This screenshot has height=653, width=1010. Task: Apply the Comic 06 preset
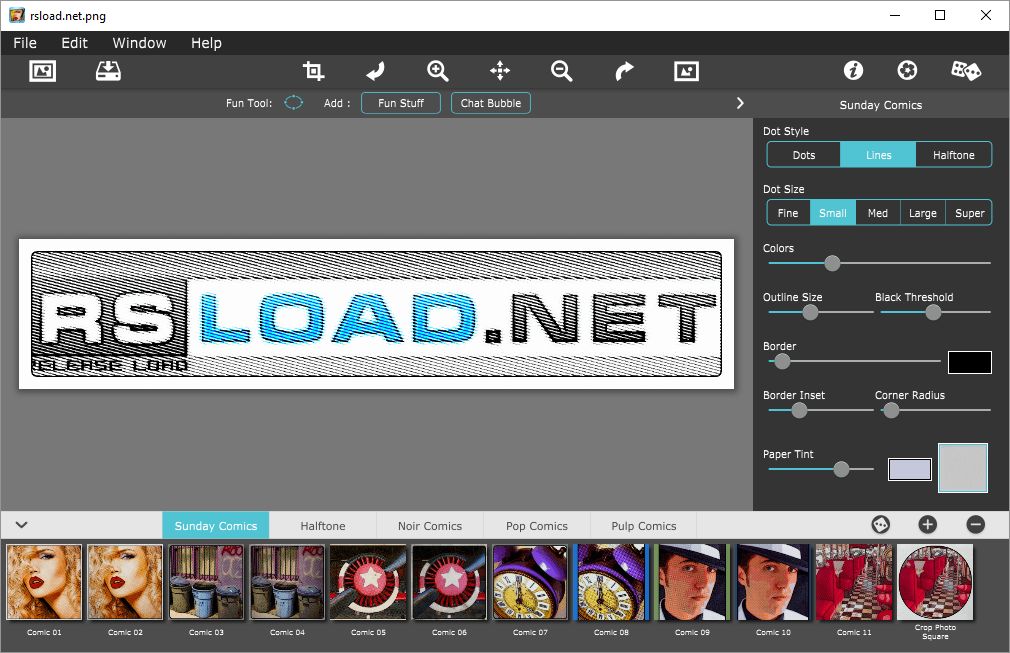(x=449, y=582)
